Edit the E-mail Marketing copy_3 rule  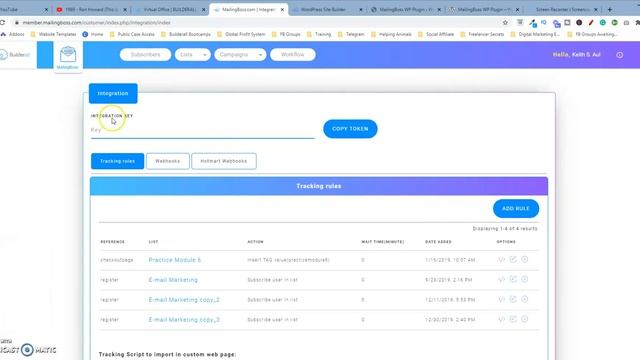[x=513, y=319]
